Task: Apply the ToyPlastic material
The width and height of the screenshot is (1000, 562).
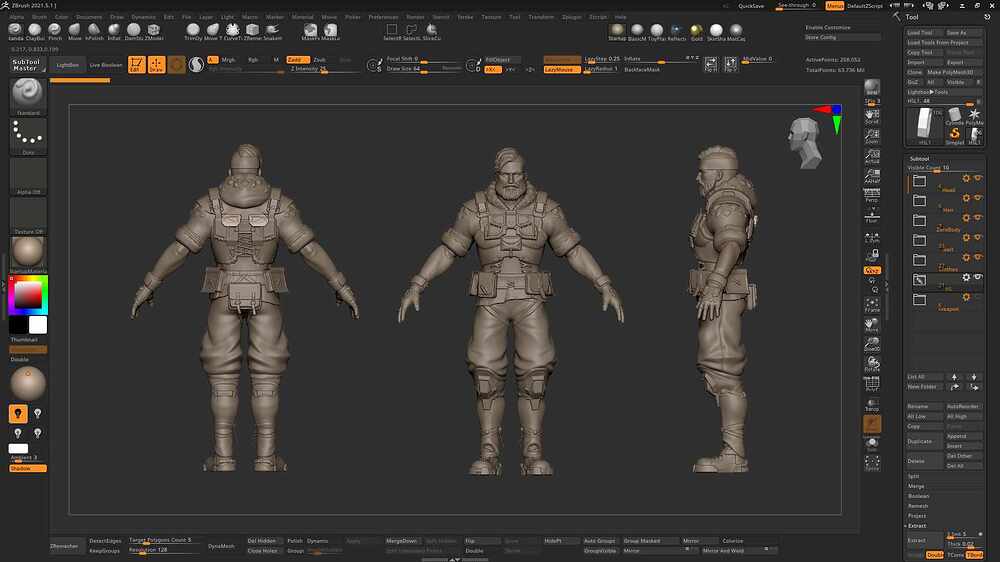Action: point(657,32)
